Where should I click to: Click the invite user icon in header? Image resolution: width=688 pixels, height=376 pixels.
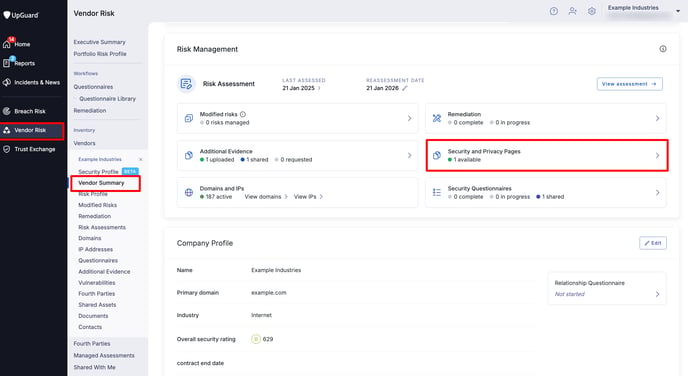coord(573,11)
